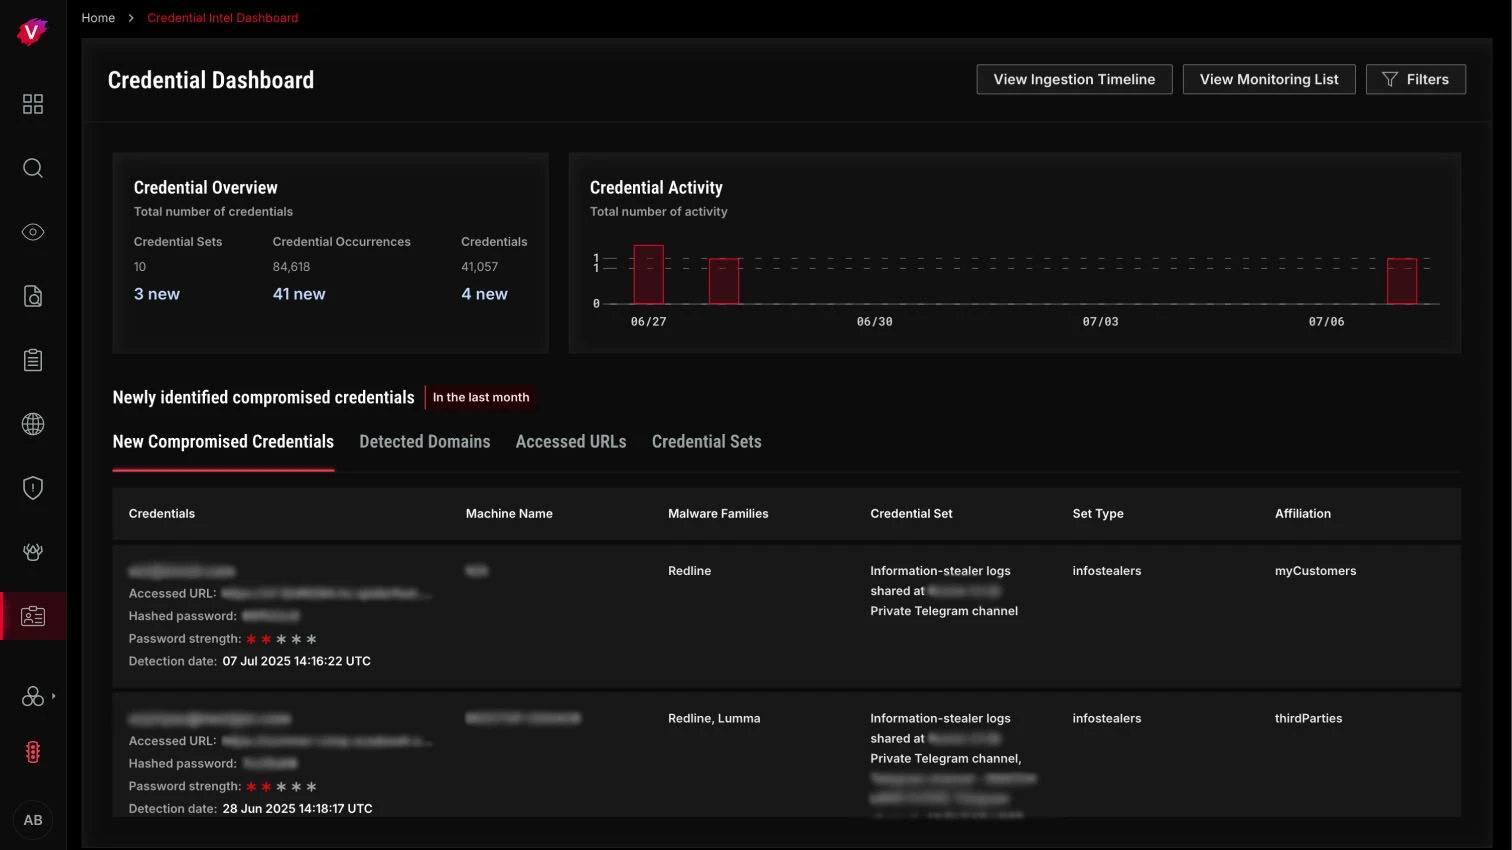The width and height of the screenshot is (1512, 850).
Task: Open the highlighted credential intel sidebar icon
Action: [33, 616]
